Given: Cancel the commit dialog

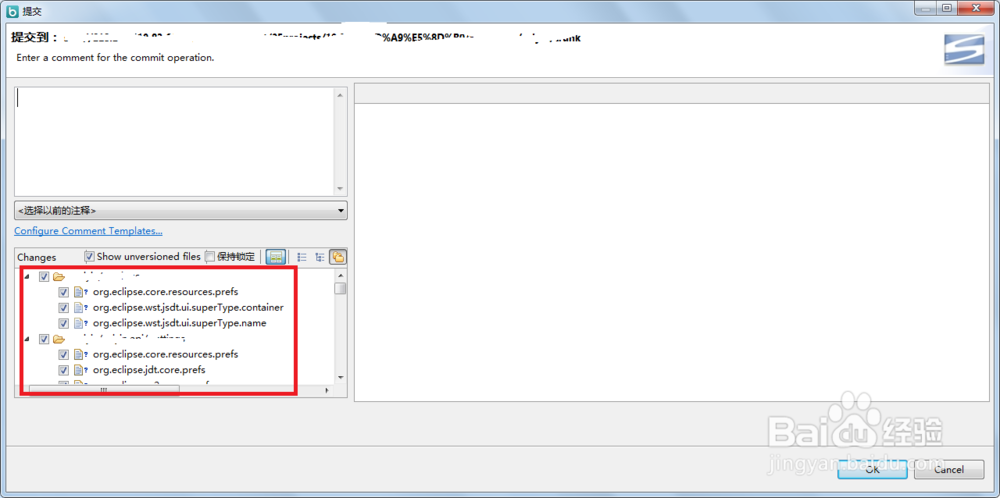Looking at the screenshot, I should point(948,469).
